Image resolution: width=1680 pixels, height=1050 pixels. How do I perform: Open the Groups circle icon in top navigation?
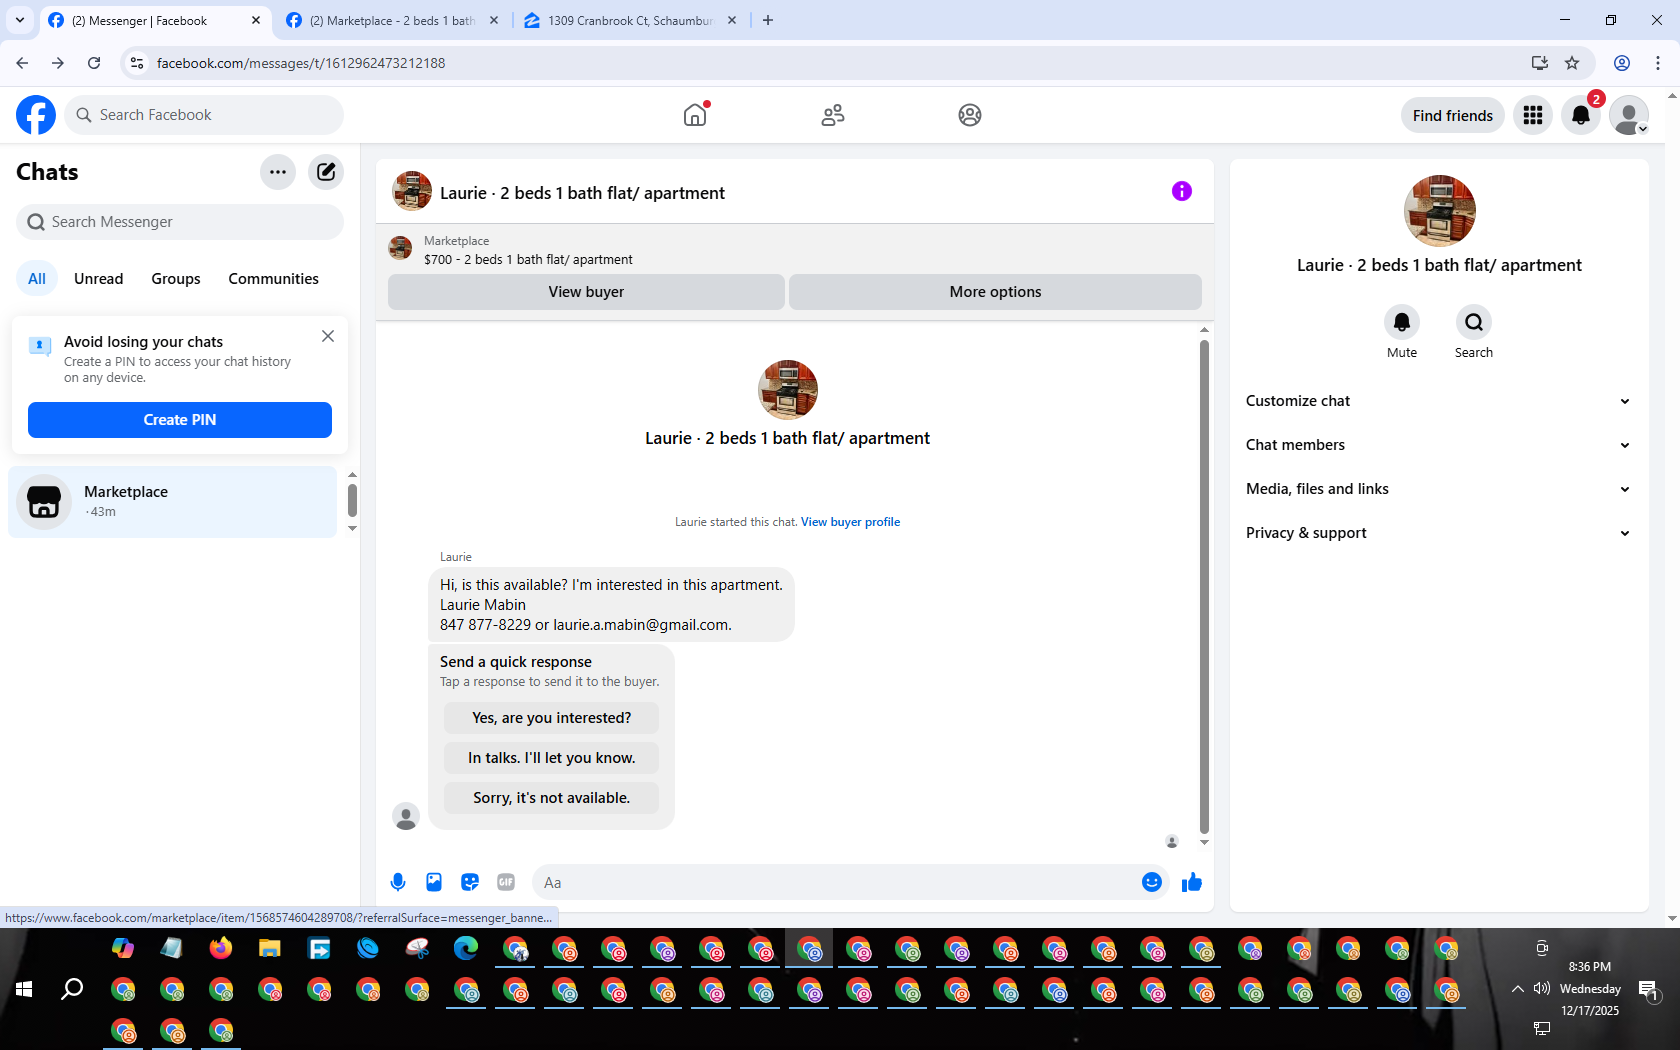[970, 115]
